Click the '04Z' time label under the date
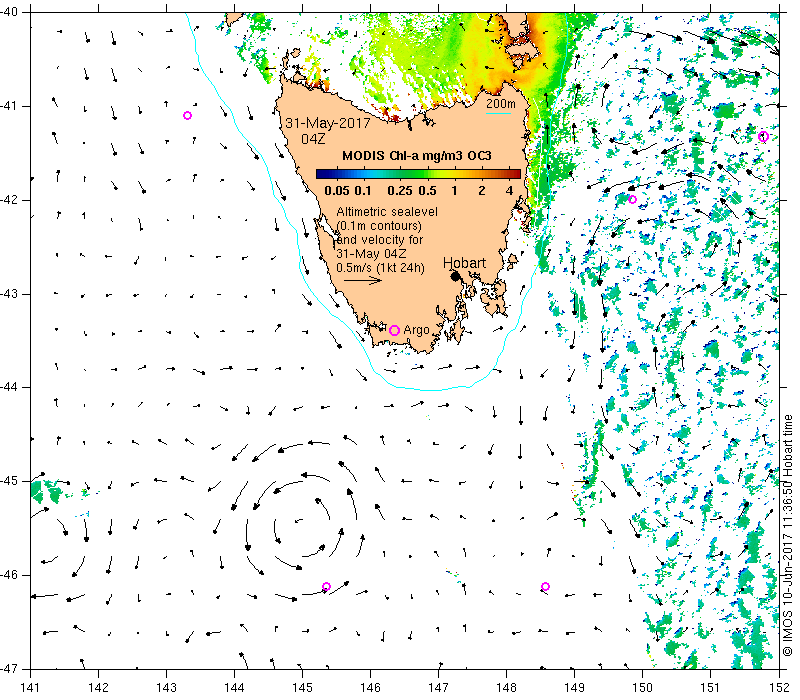This screenshot has width=800, height=700. 313,139
